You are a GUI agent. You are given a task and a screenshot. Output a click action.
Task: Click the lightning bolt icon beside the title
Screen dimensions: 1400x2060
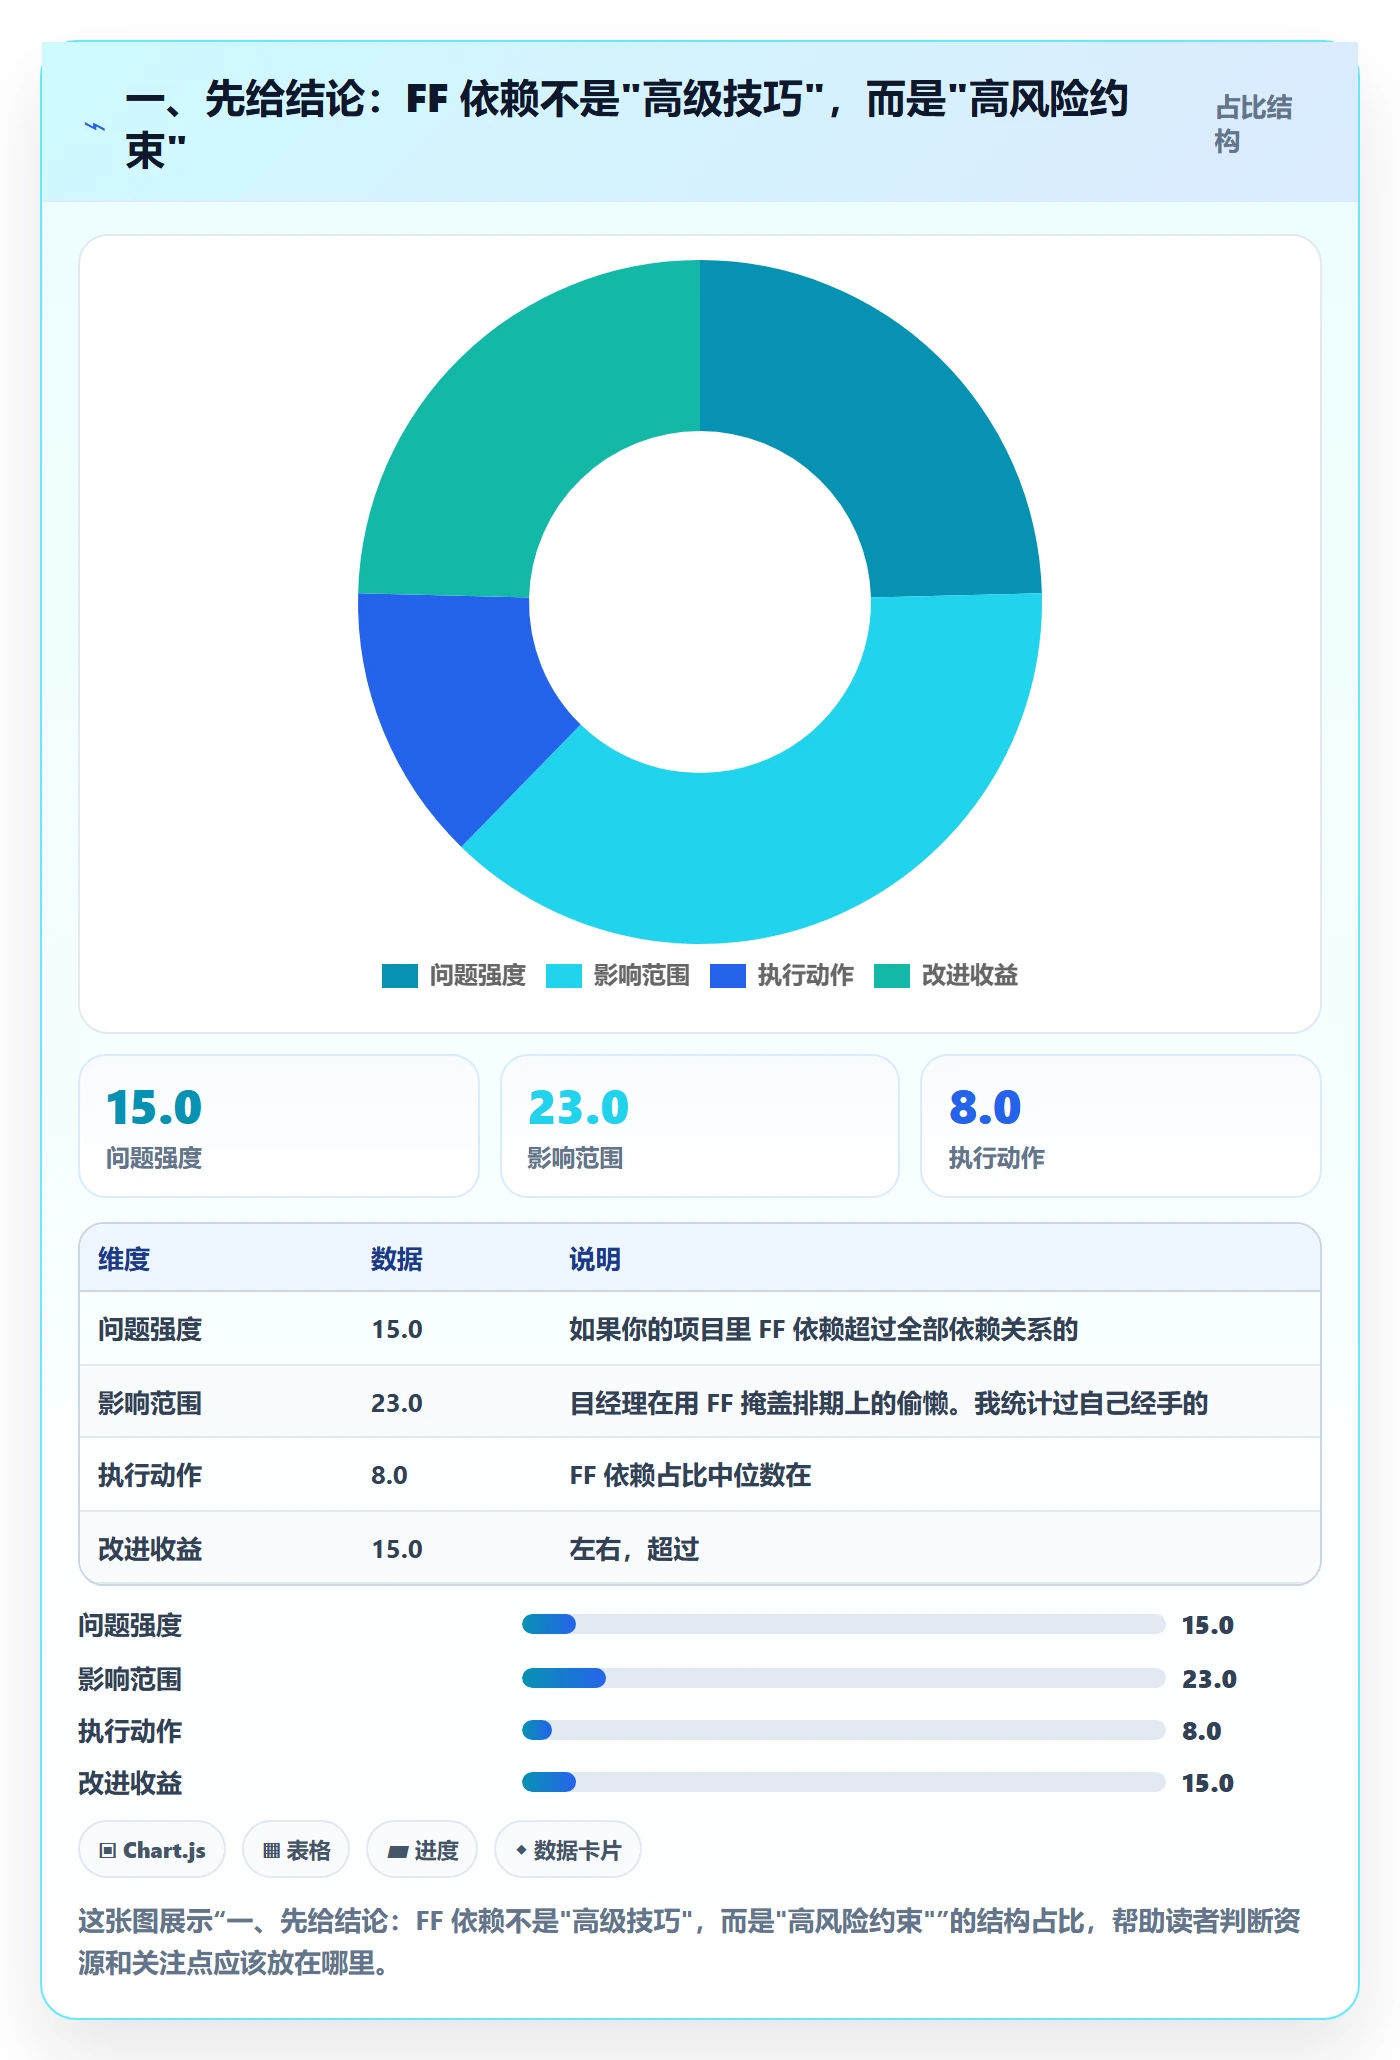(x=95, y=126)
